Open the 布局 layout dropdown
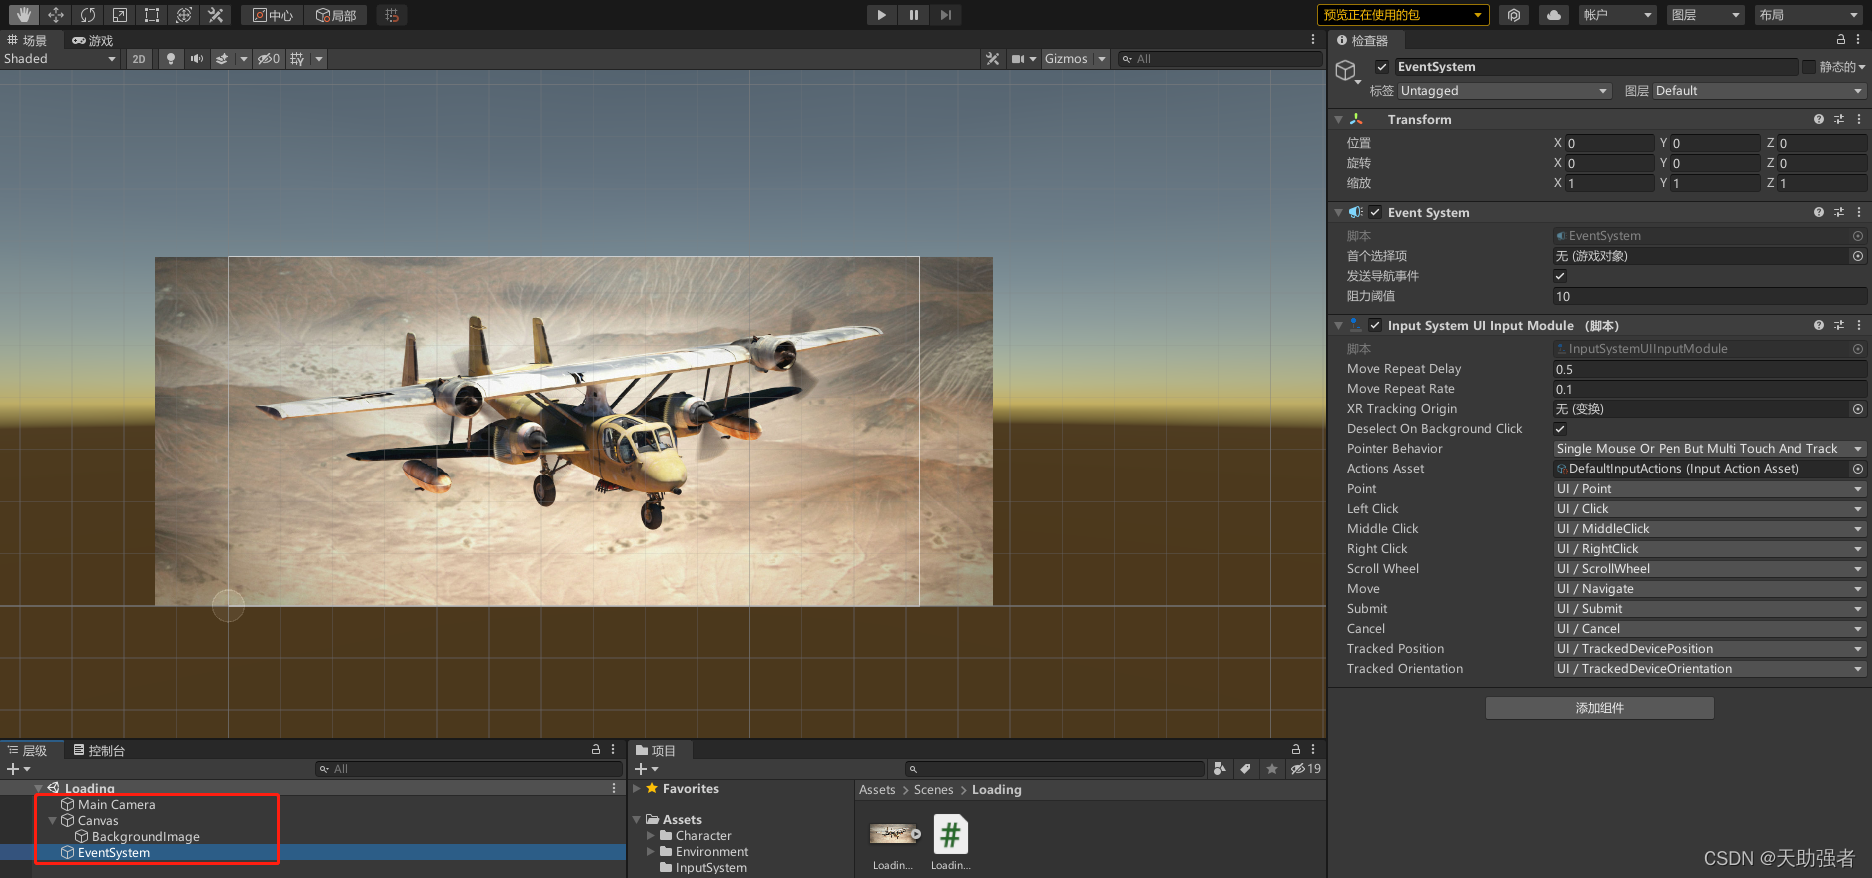Screen dimensions: 1872x878 pyautogui.click(x=1809, y=15)
